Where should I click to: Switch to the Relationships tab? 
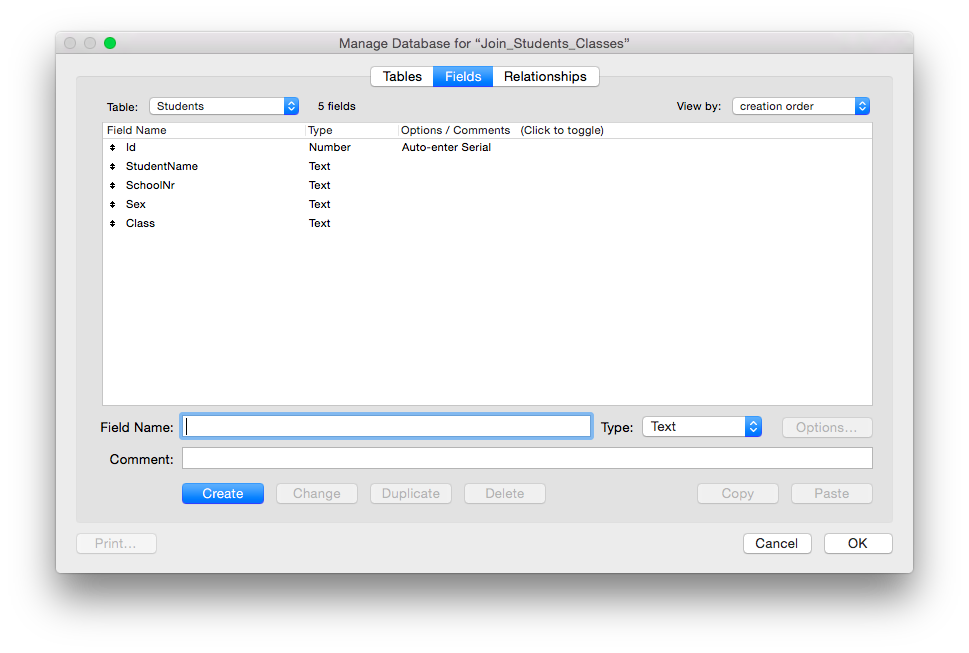click(545, 77)
